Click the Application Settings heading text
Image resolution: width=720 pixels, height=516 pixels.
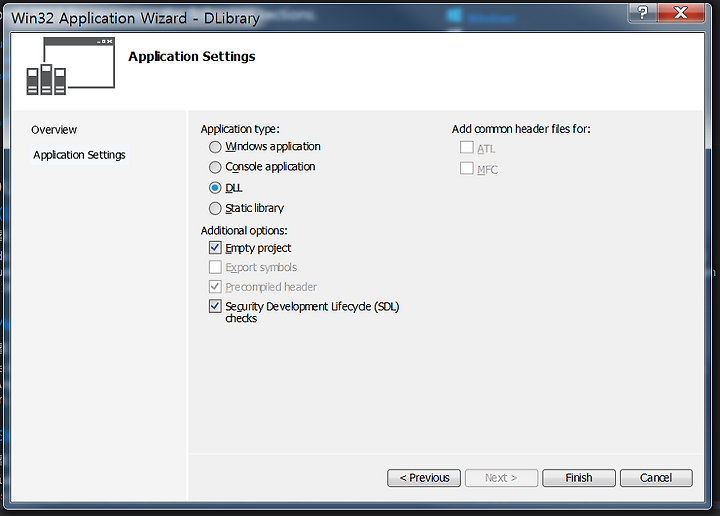[191, 56]
